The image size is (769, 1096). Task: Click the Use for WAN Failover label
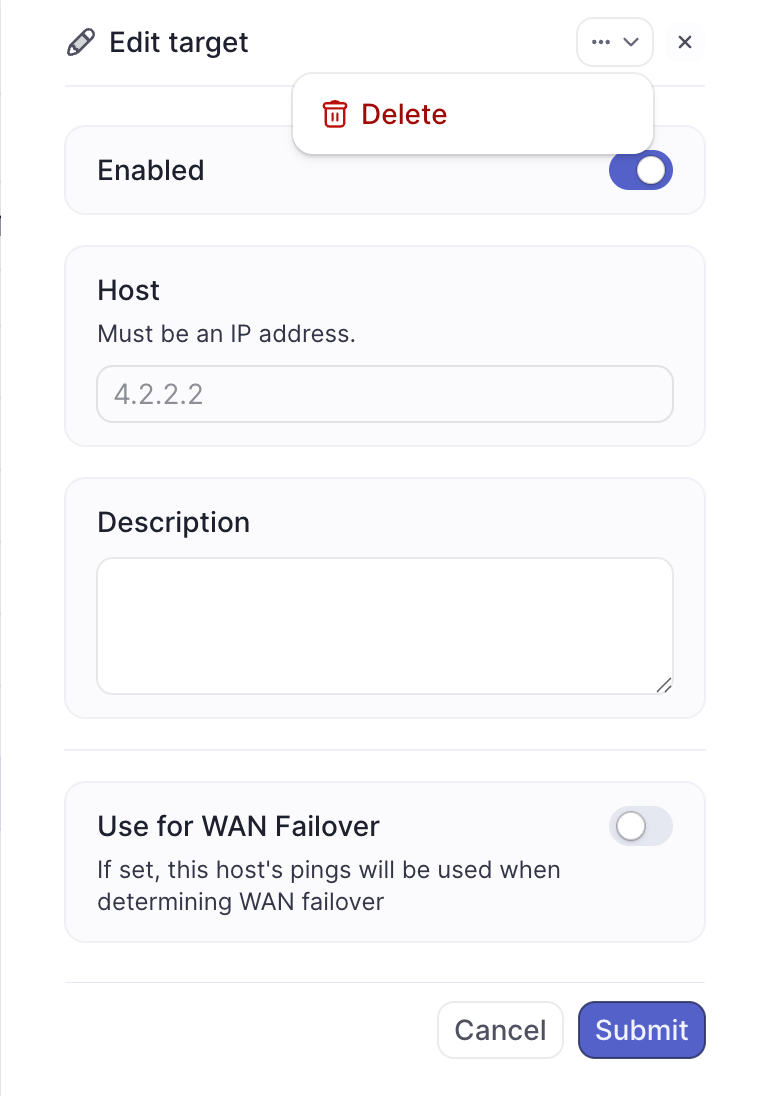(238, 826)
